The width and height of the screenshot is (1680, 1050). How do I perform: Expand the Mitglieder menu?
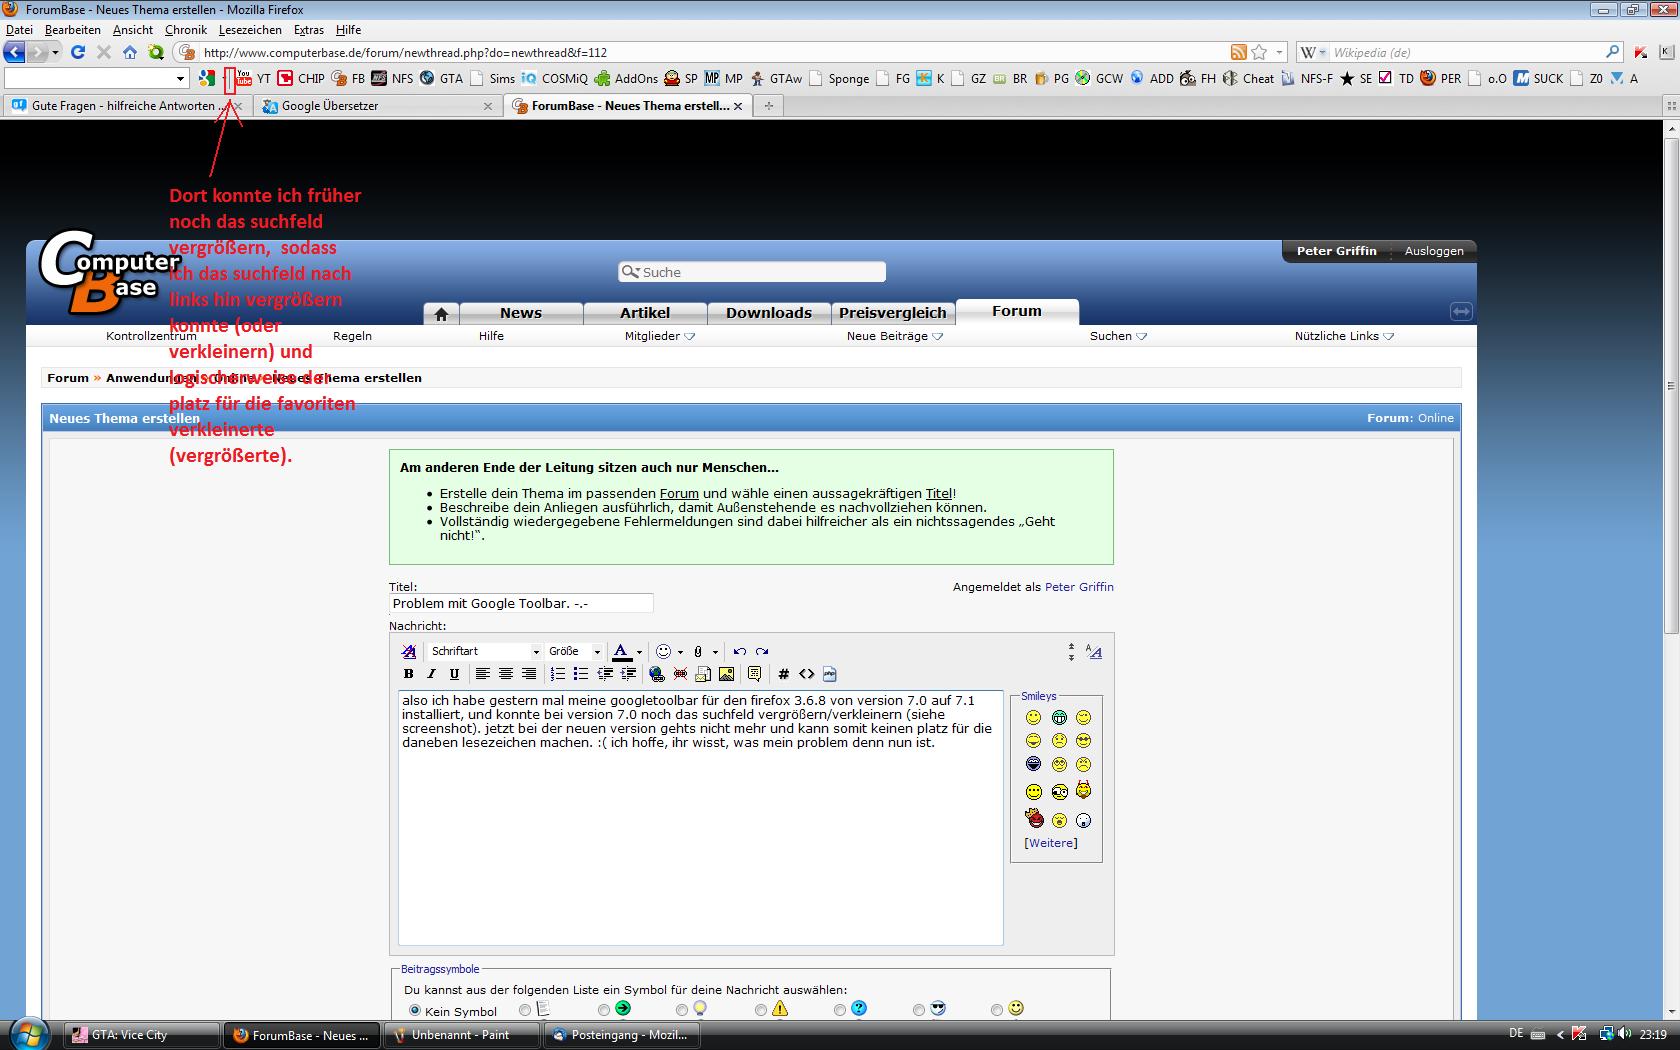(660, 336)
